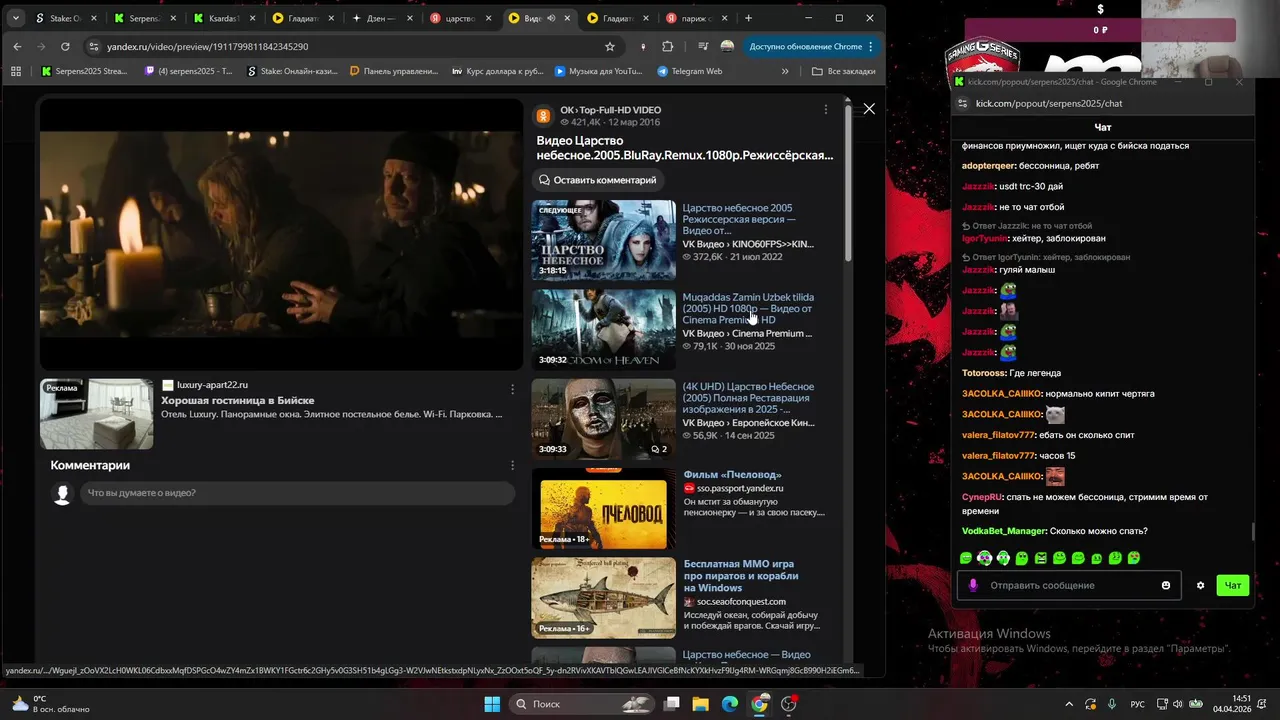Click the ЗАСOLKA_CAШKO username with Нормально кипит

pyautogui.click(x=1002, y=394)
